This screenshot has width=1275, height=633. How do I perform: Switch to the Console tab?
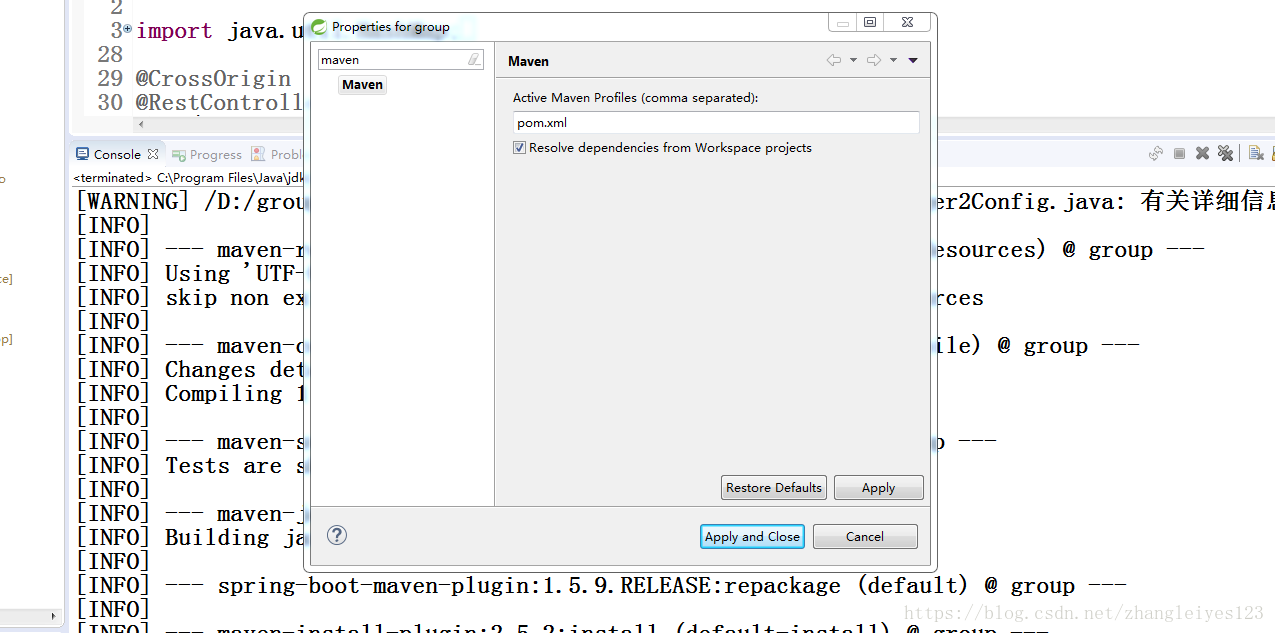(117, 154)
